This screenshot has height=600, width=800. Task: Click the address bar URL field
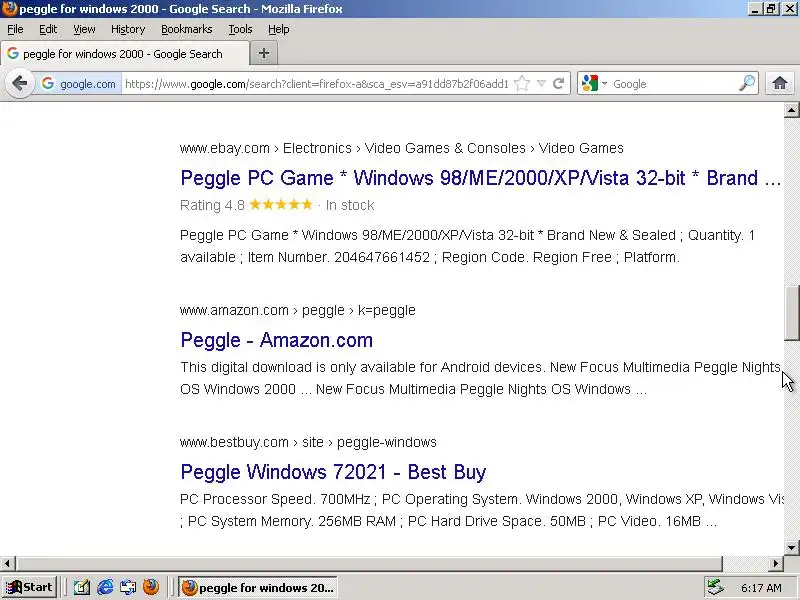(x=316, y=84)
